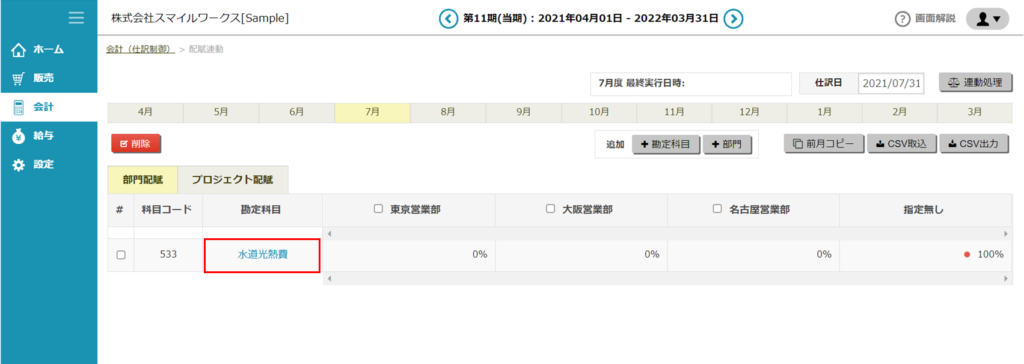The width and height of the screenshot is (1024, 364).
Task: Open the 水道光熱費 account link
Action: pos(263,255)
